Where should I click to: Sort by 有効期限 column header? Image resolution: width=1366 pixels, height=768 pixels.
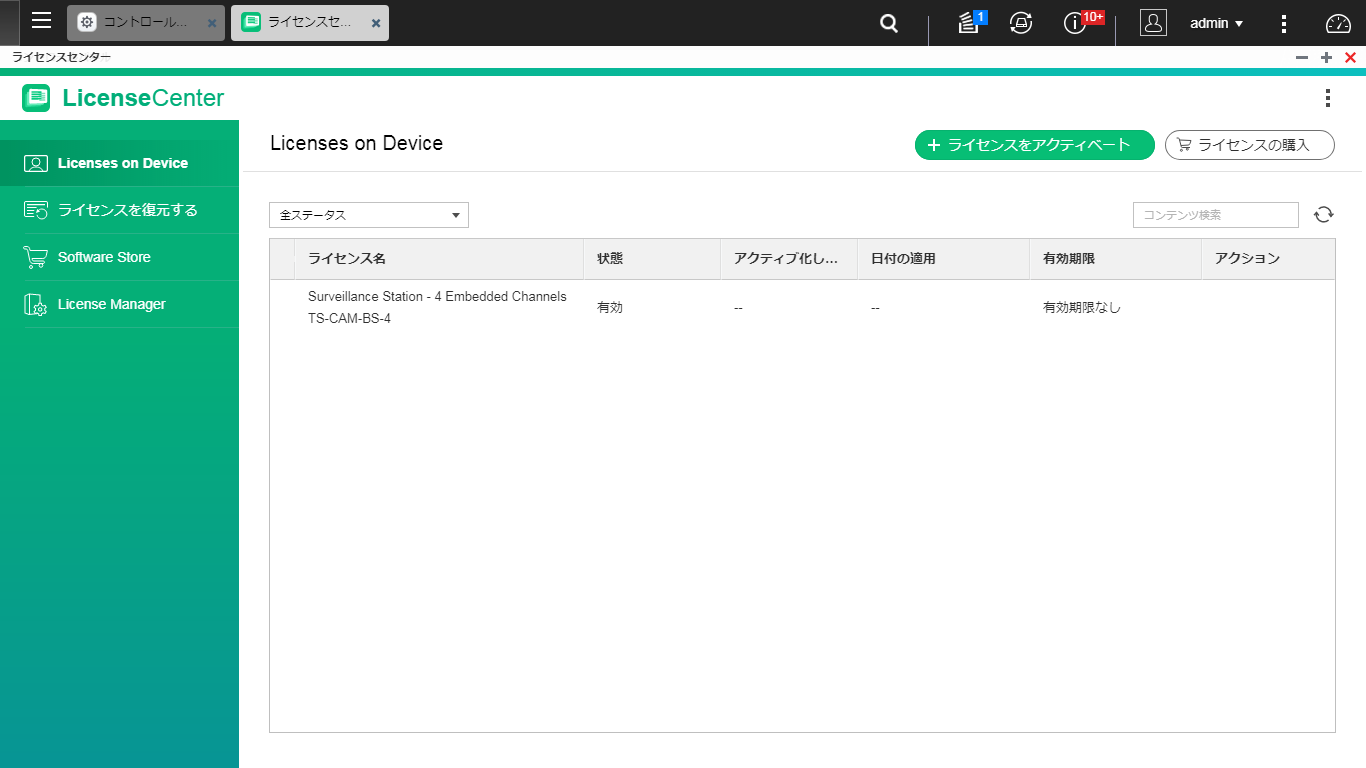click(x=1116, y=259)
